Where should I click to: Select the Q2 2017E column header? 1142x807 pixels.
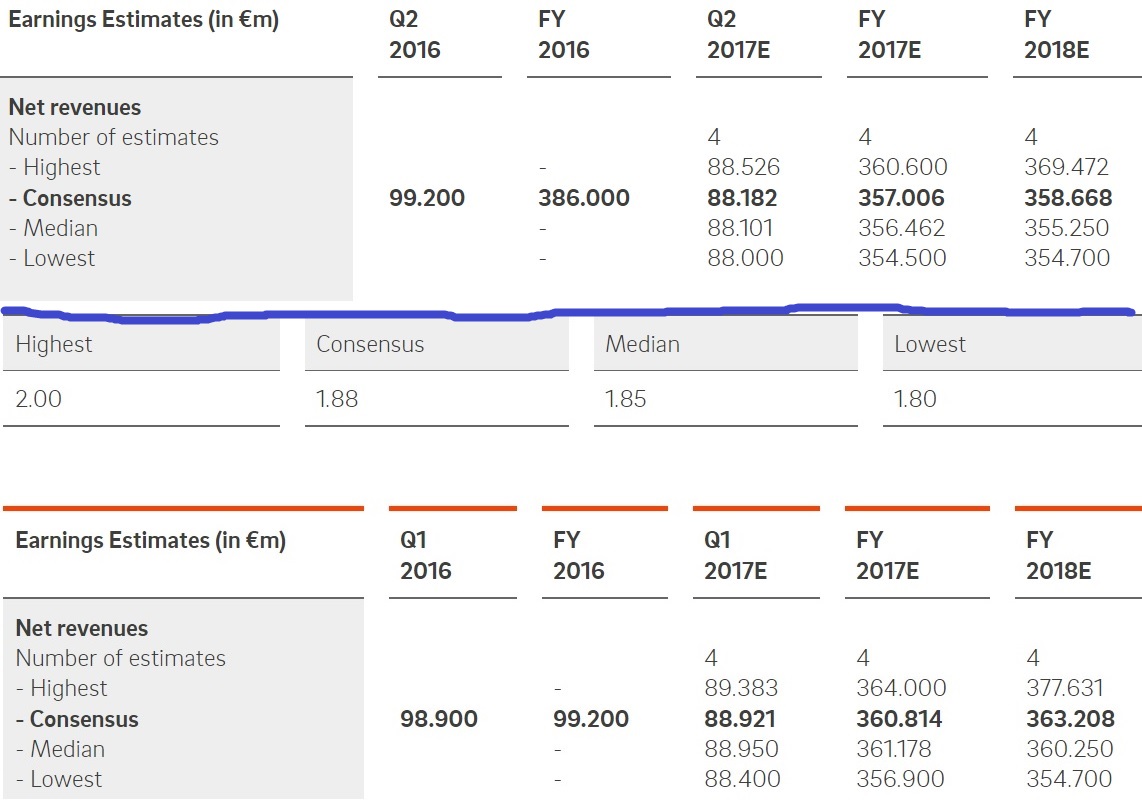738,35
